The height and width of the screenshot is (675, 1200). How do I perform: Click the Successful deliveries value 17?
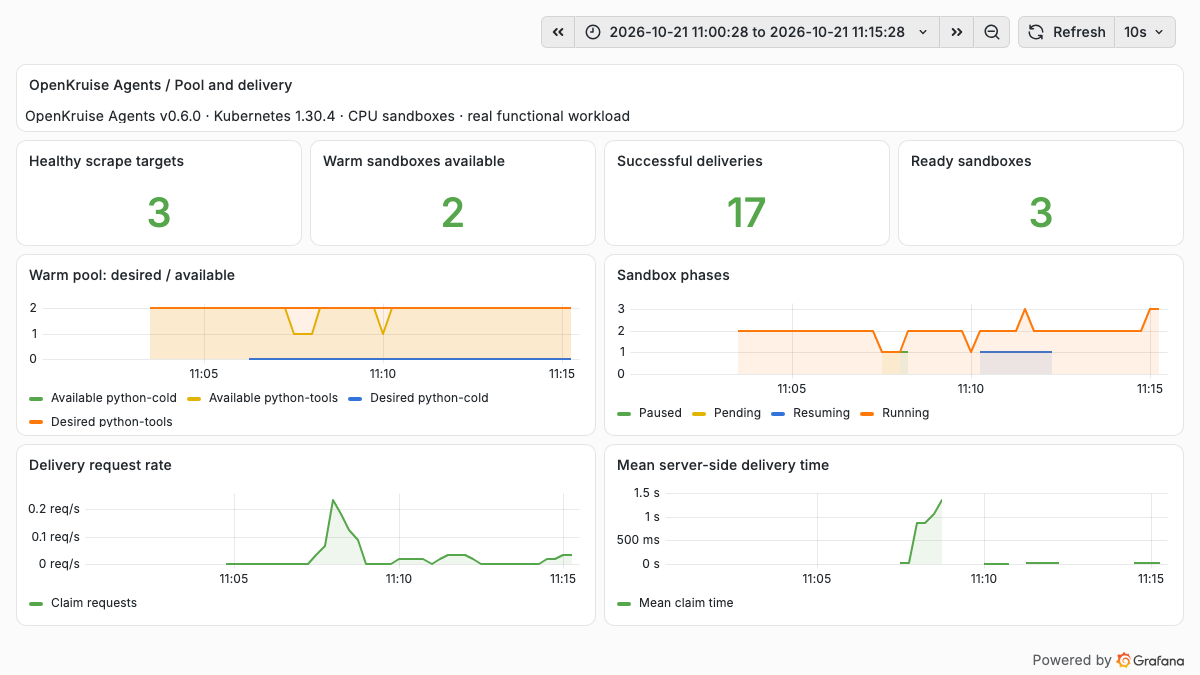746,213
